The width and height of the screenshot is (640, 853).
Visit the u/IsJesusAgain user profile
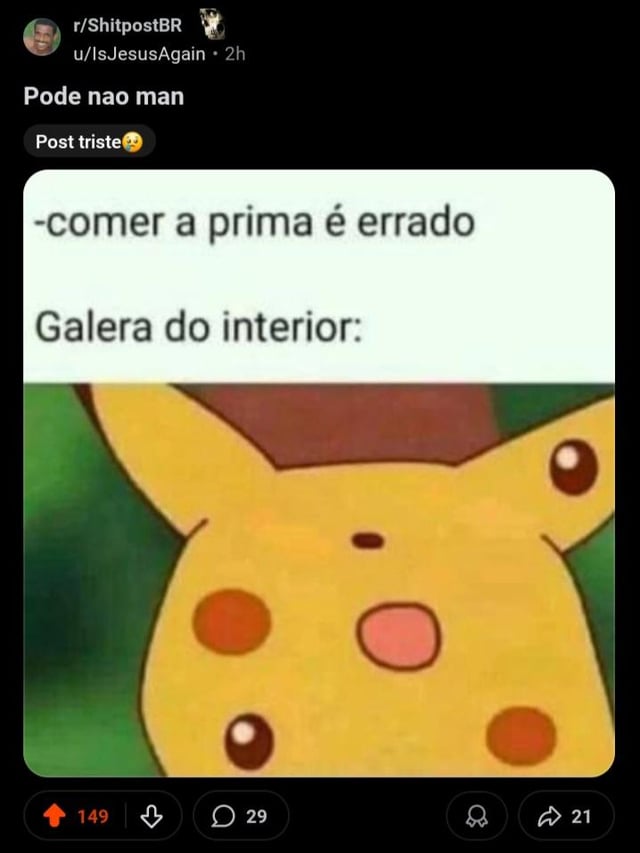[x=140, y=54]
